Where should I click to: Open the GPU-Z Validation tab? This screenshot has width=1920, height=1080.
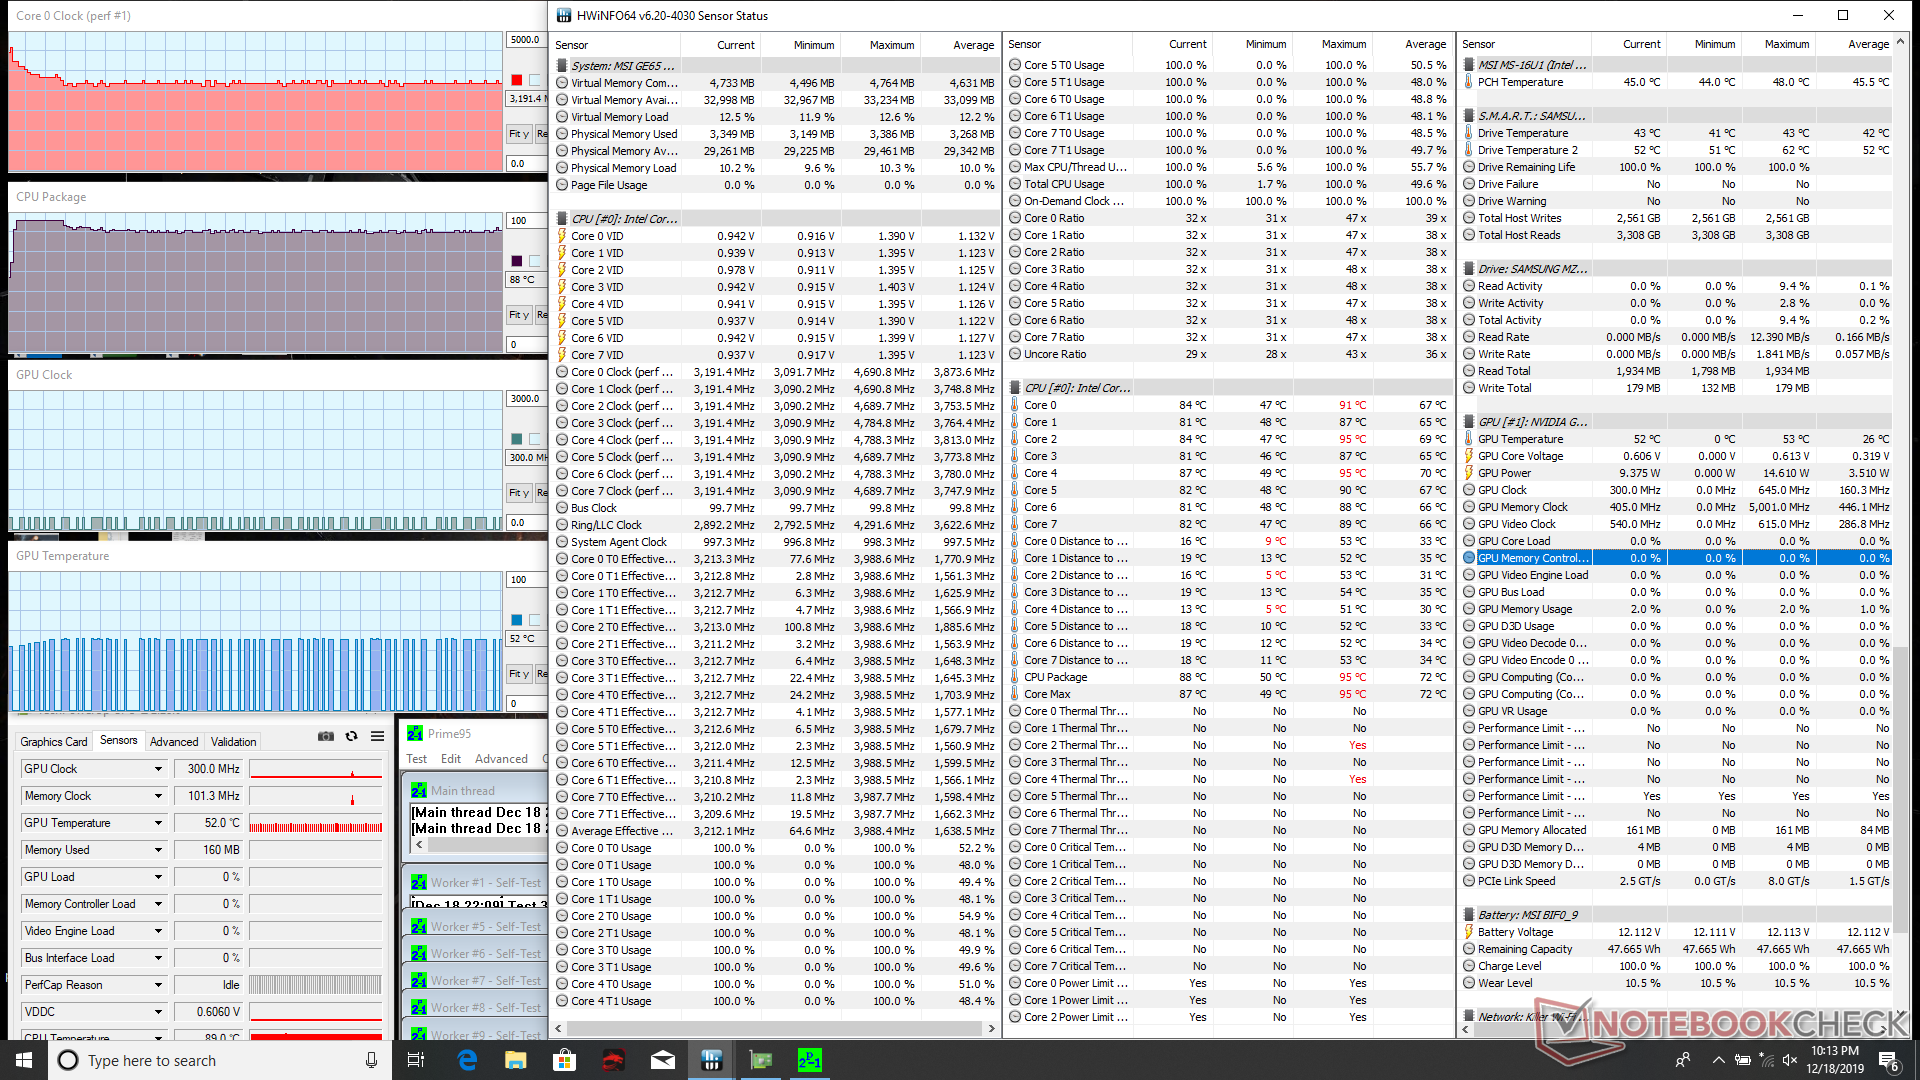tap(234, 742)
